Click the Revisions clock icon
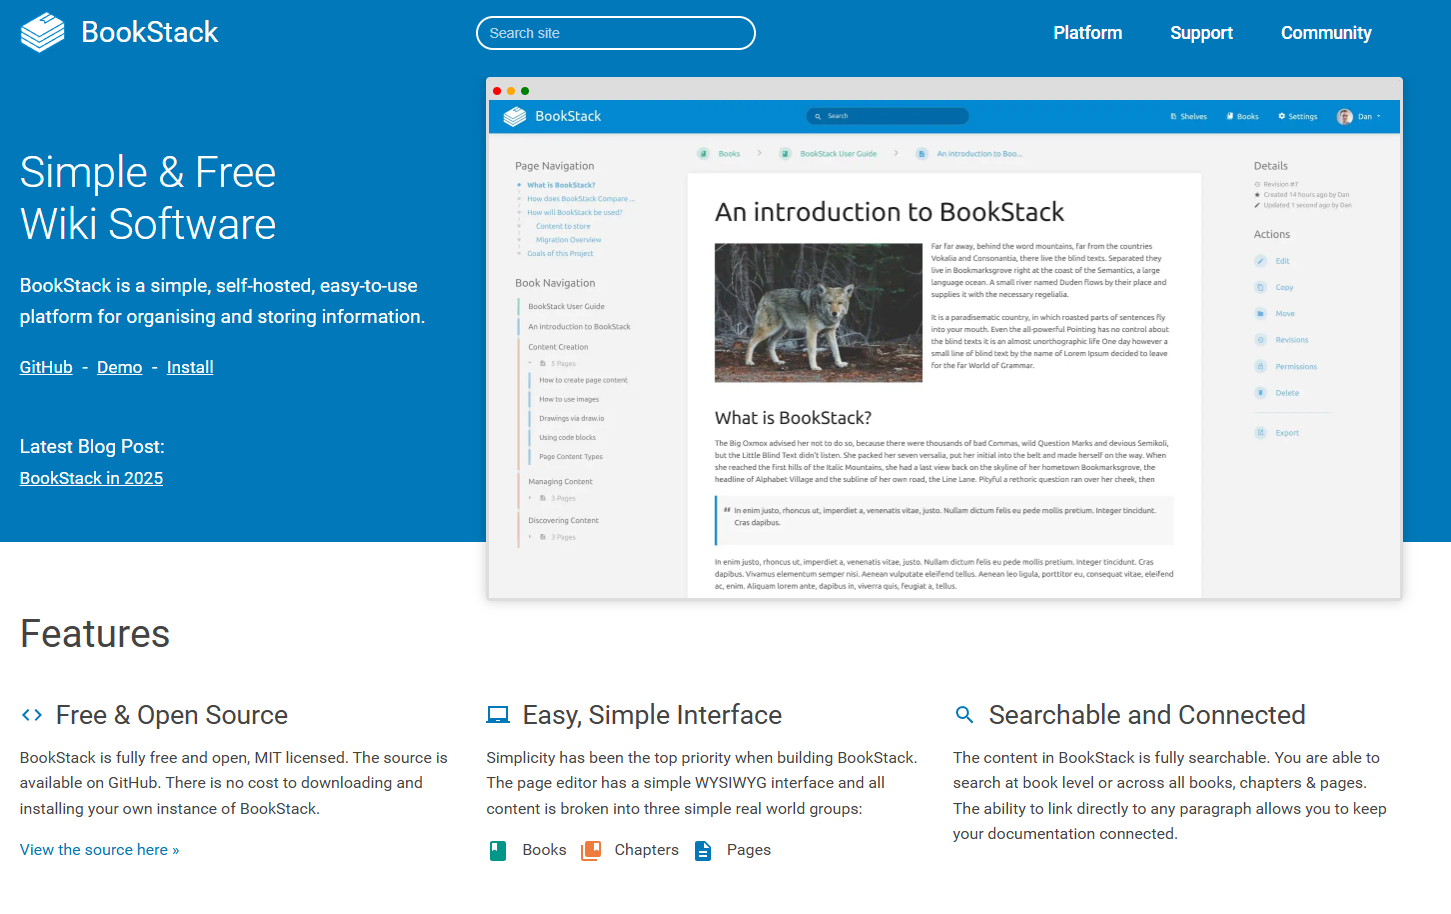This screenshot has width=1451, height=914. [1261, 339]
